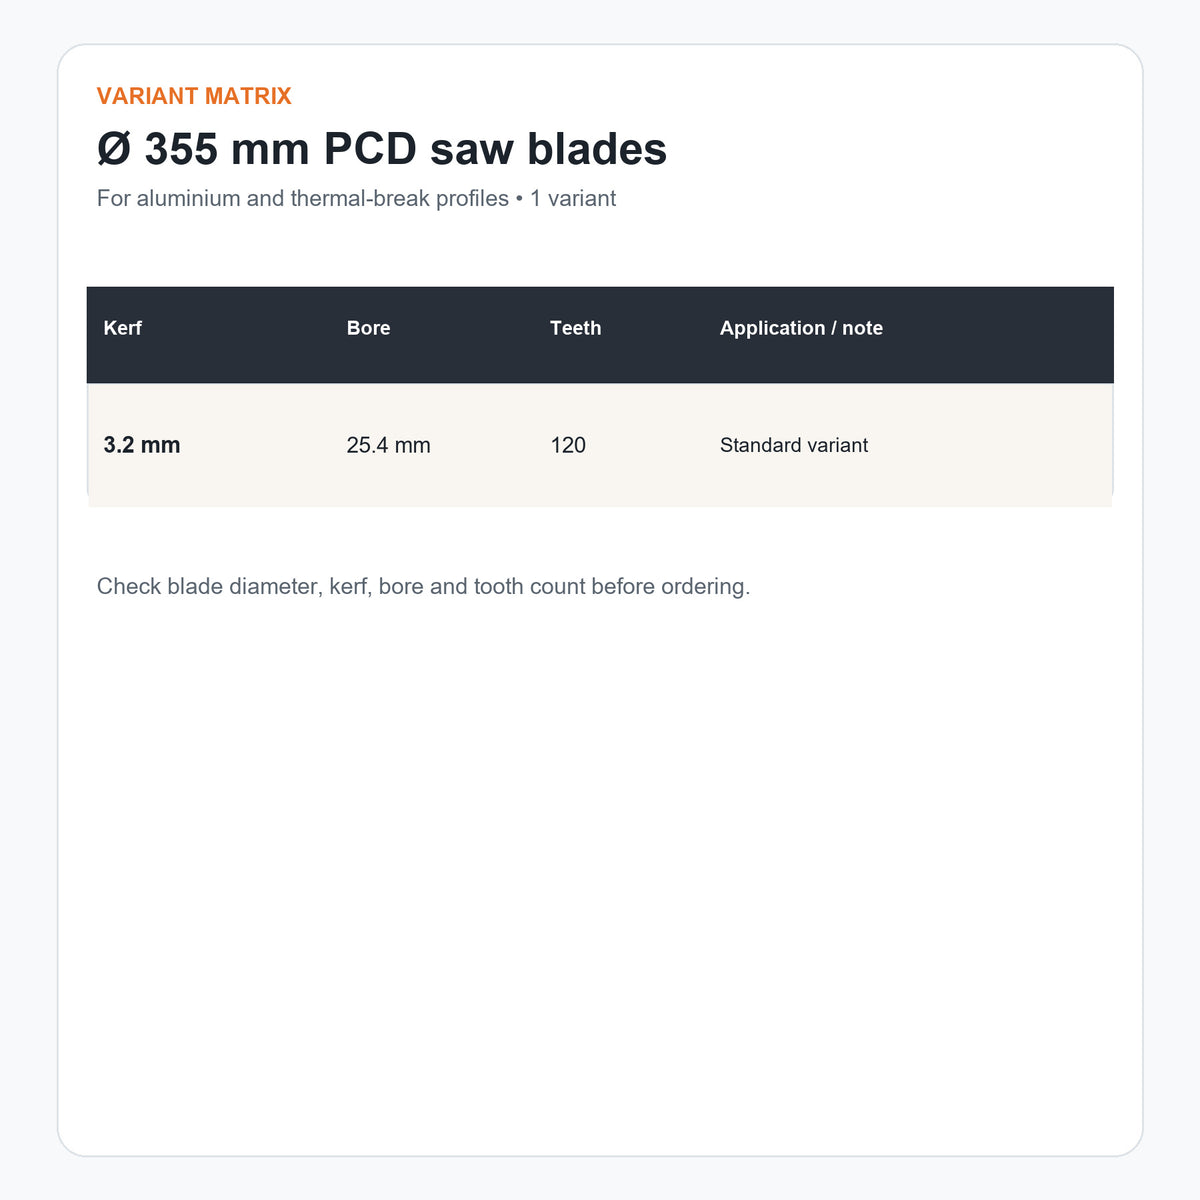
Task: Click the word PCD in the title
Action: [x=370, y=149]
